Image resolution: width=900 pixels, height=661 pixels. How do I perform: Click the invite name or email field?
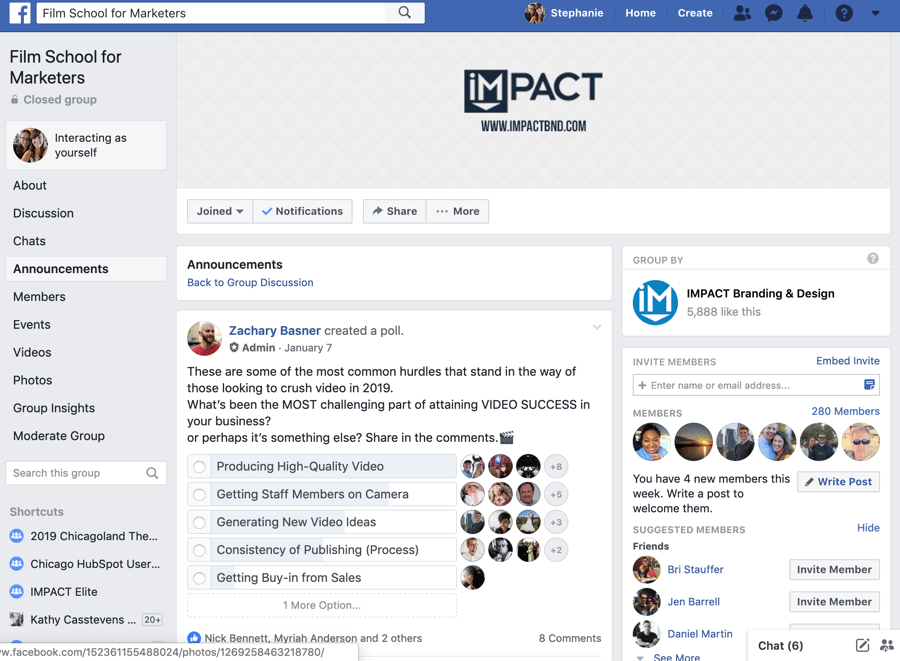(x=756, y=385)
